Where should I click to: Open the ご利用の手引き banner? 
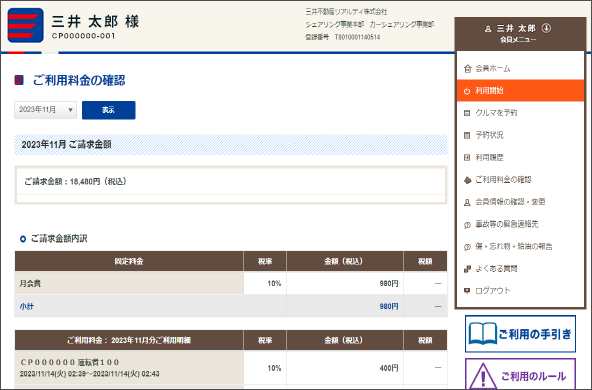click(x=520, y=334)
